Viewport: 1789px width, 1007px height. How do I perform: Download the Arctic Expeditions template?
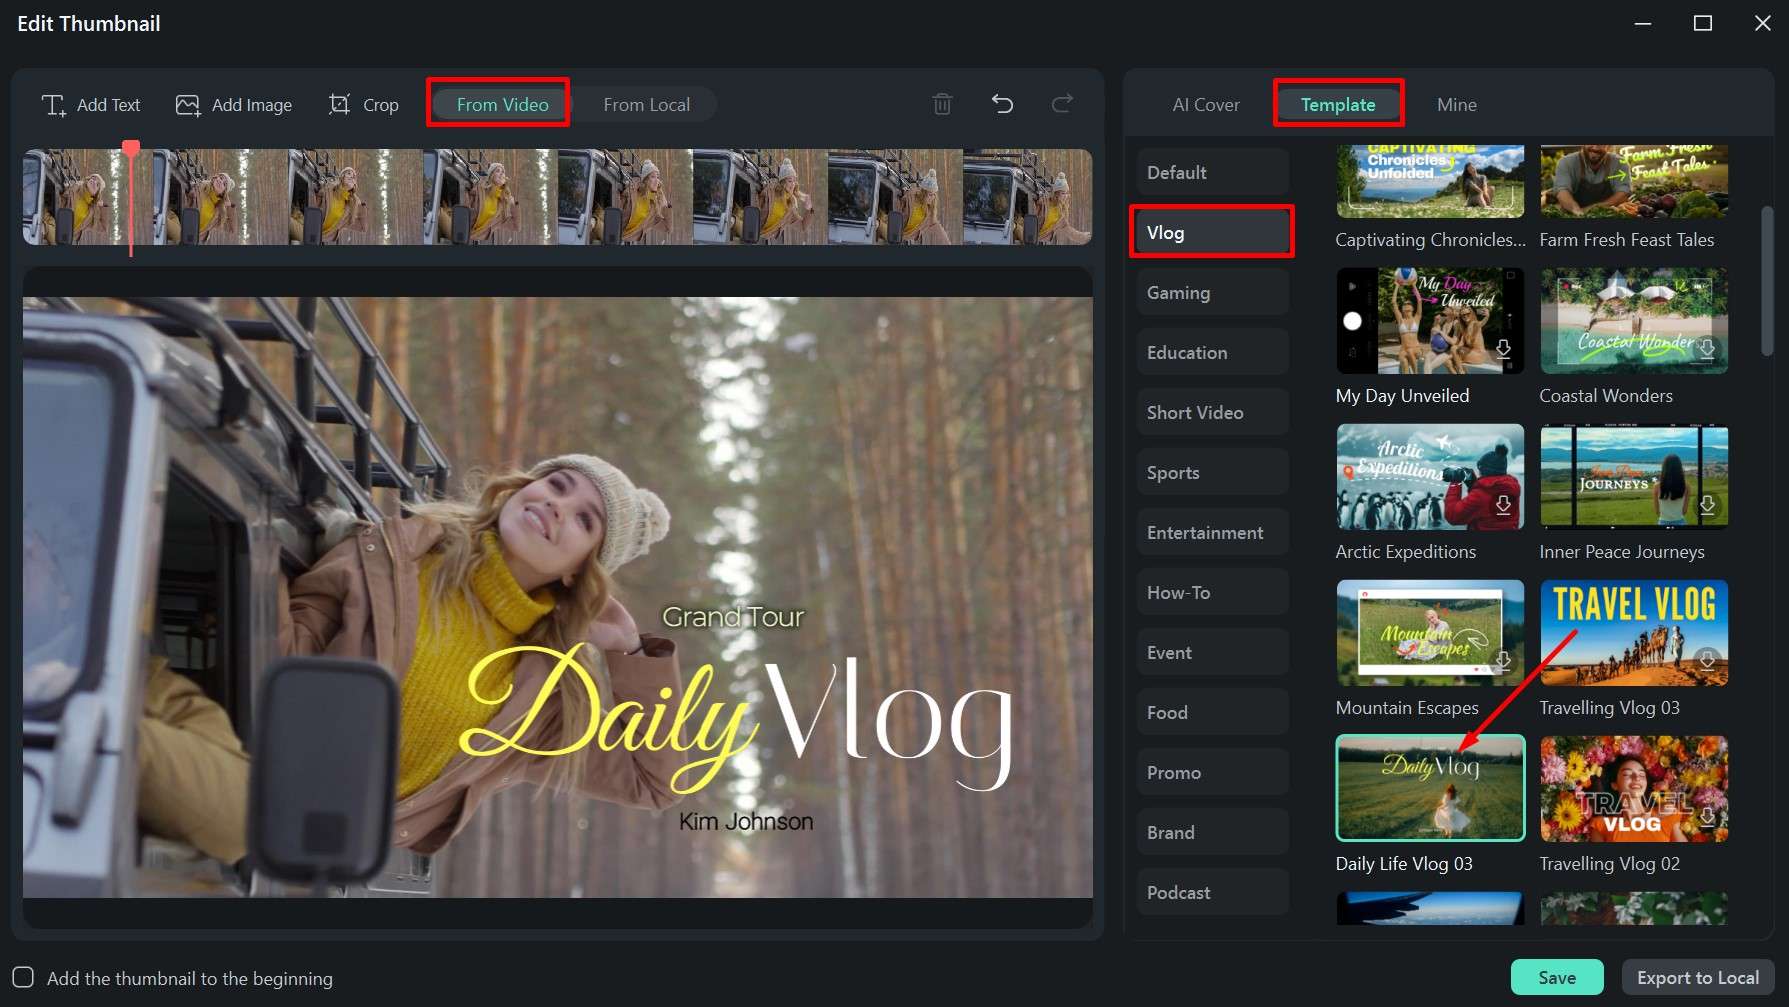[1503, 505]
